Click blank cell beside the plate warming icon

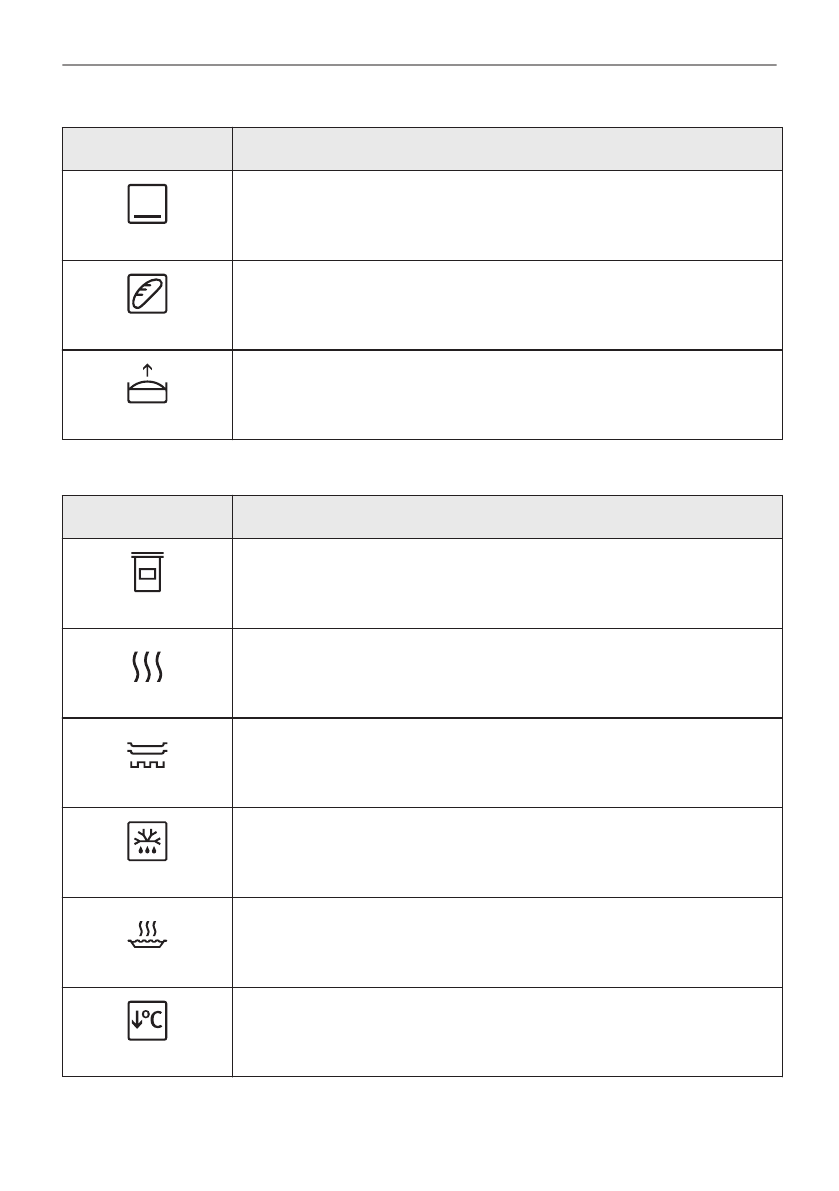tap(507, 763)
